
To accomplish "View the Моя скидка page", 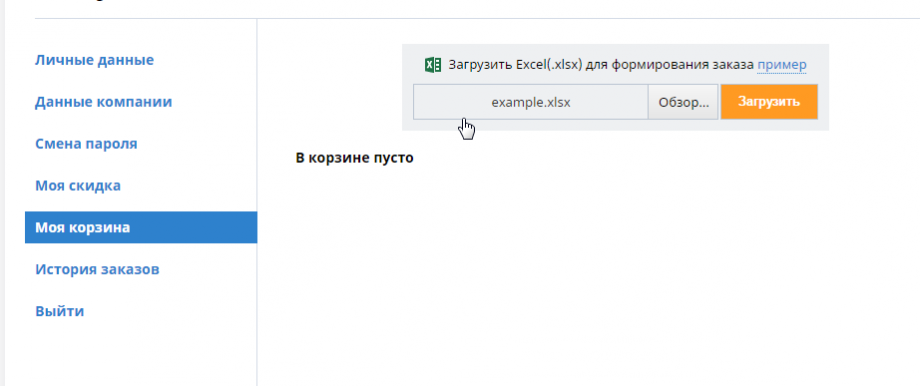I will pyautogui.click(x=78, y=186).
